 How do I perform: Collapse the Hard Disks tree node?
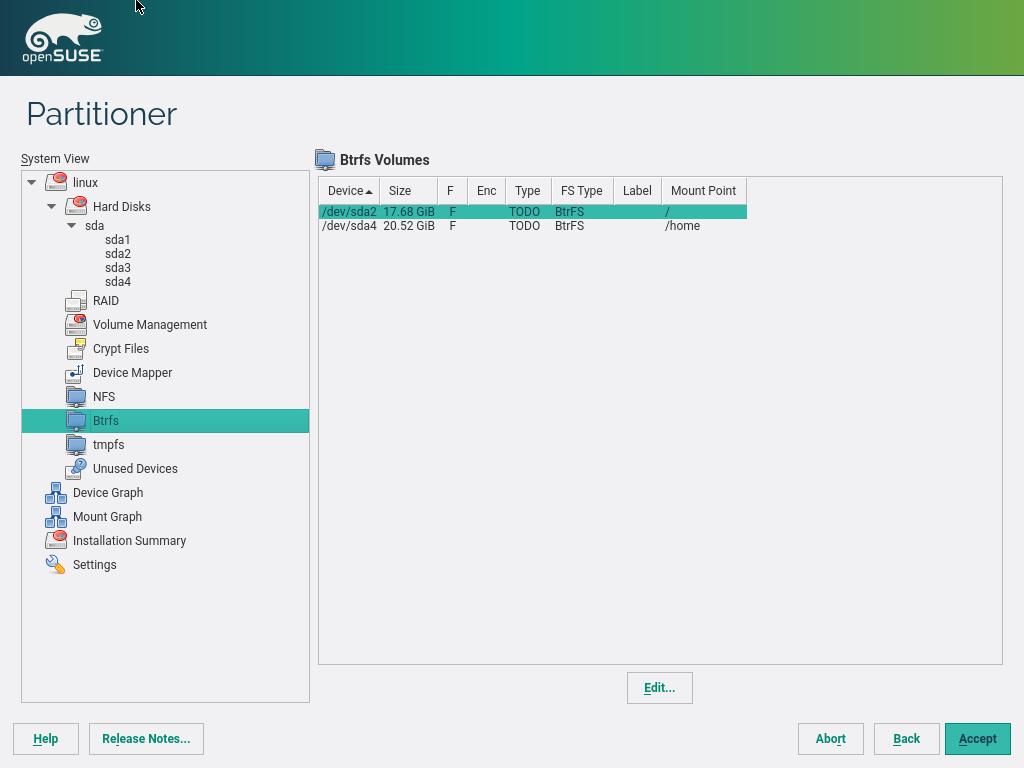click(52, 207)
